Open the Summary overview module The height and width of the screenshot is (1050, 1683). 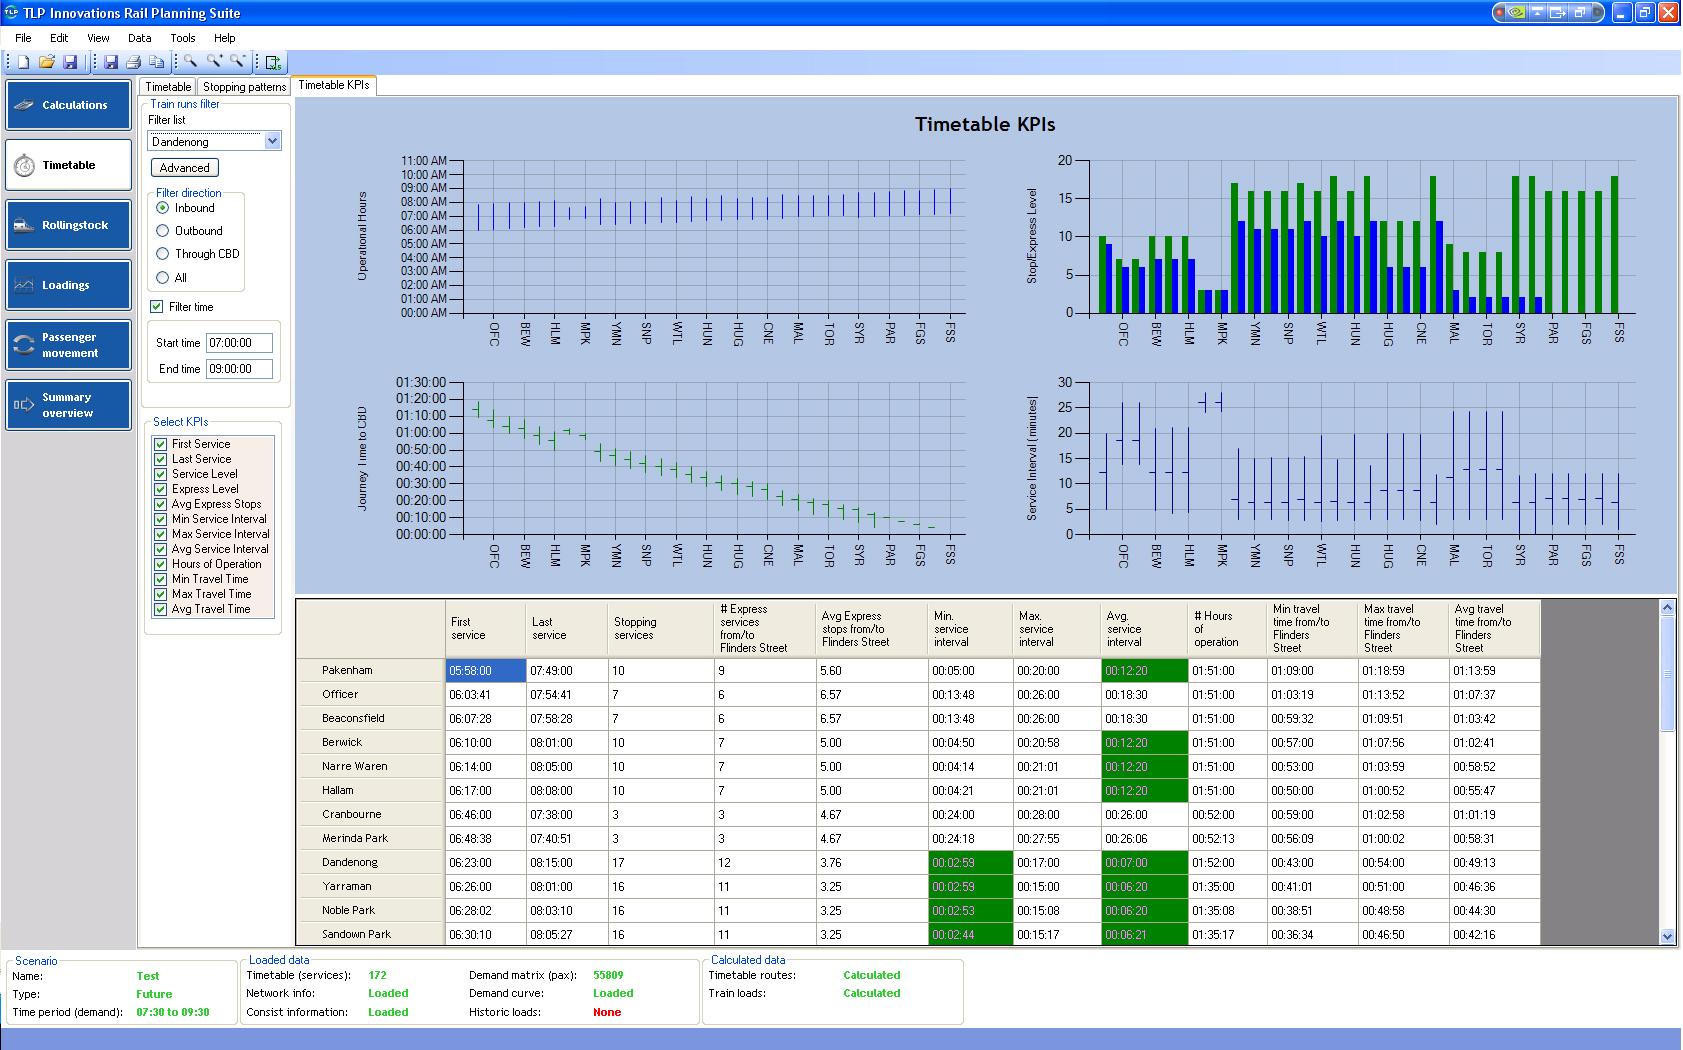tap(68, 405)
